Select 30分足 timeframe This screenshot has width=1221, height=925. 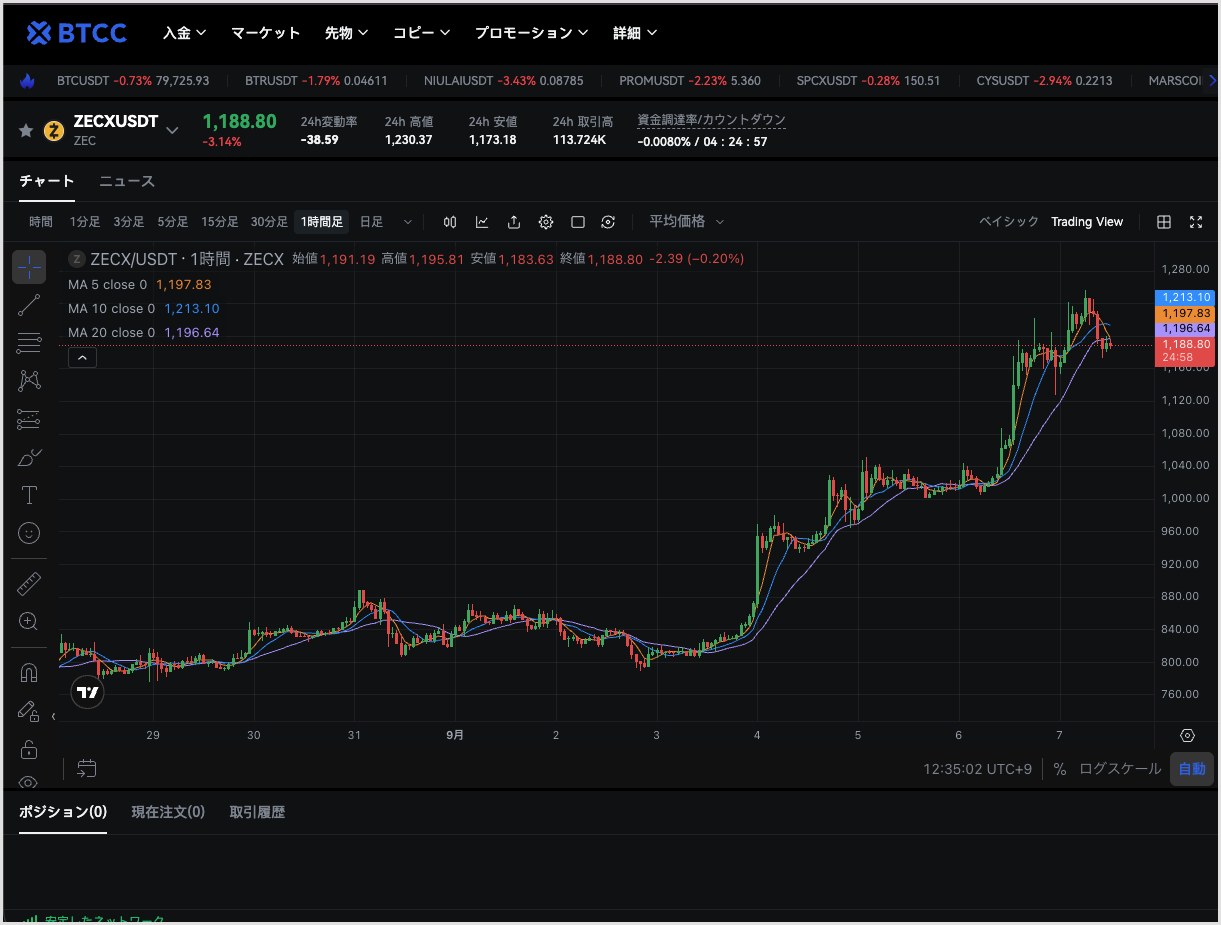(269, 222)
